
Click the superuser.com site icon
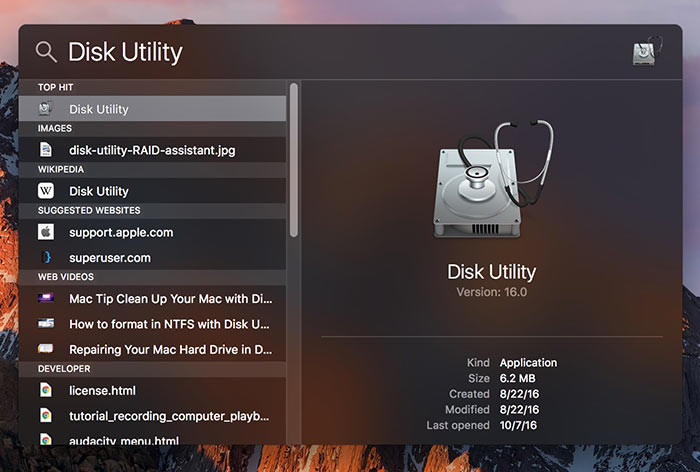[x=46, y=257]
